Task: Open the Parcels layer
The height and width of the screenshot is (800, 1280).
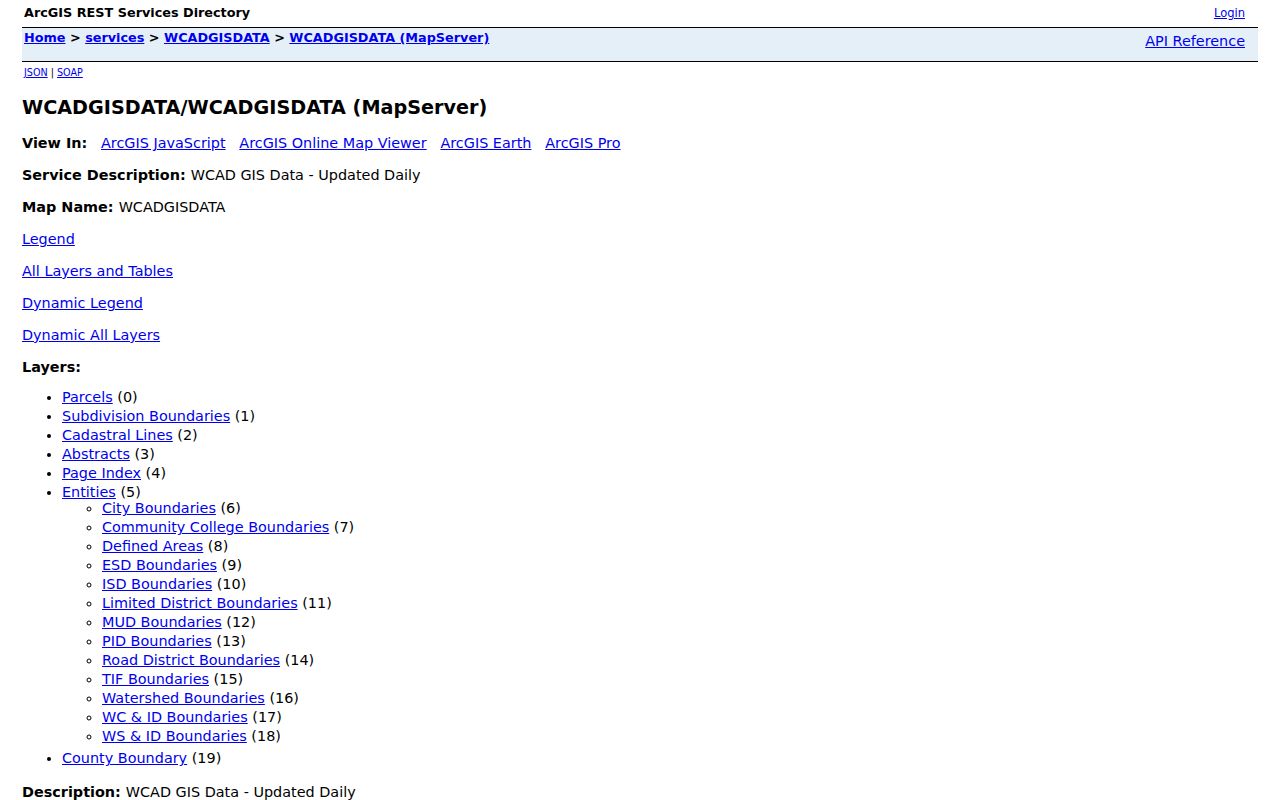Action: click(x=87, y=397)
